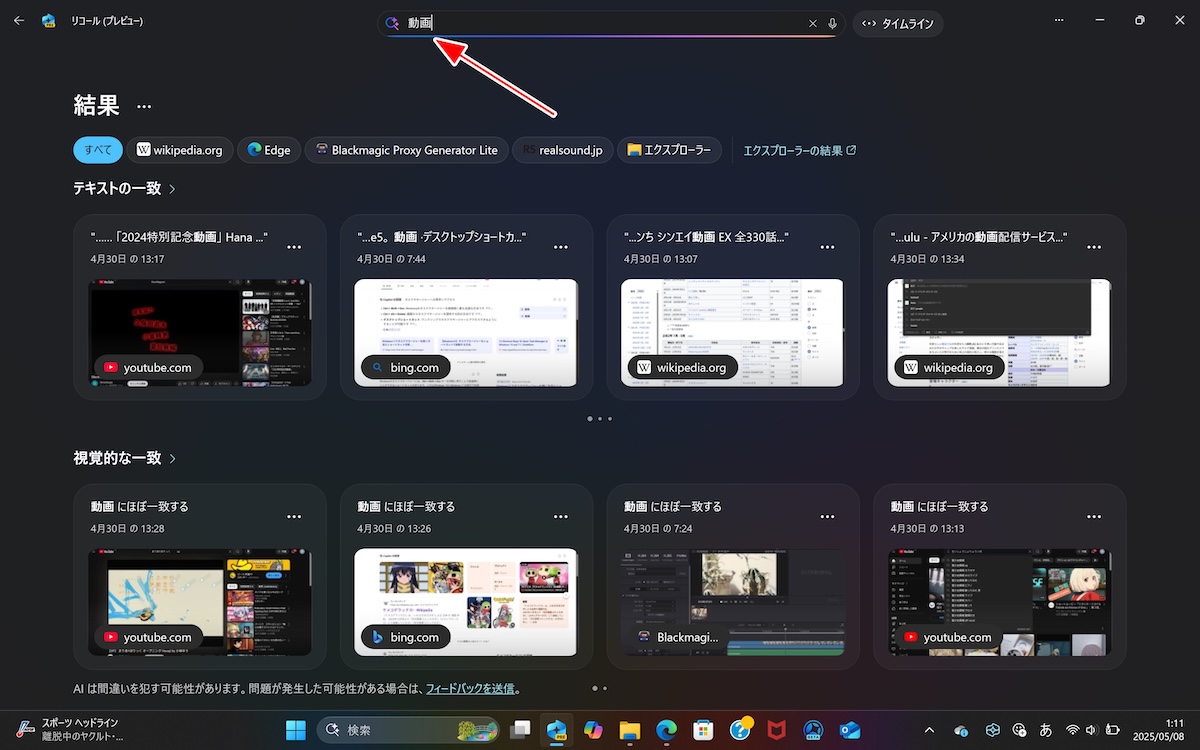
Task: Click the microphone voice search icon
Action: tap(833, 23)
